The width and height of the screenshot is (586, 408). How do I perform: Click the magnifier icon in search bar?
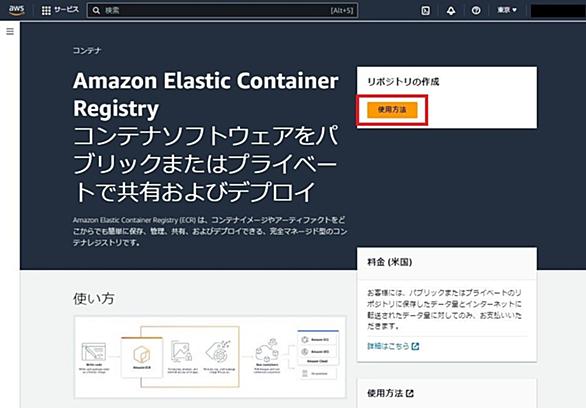[x=96, y=10]
